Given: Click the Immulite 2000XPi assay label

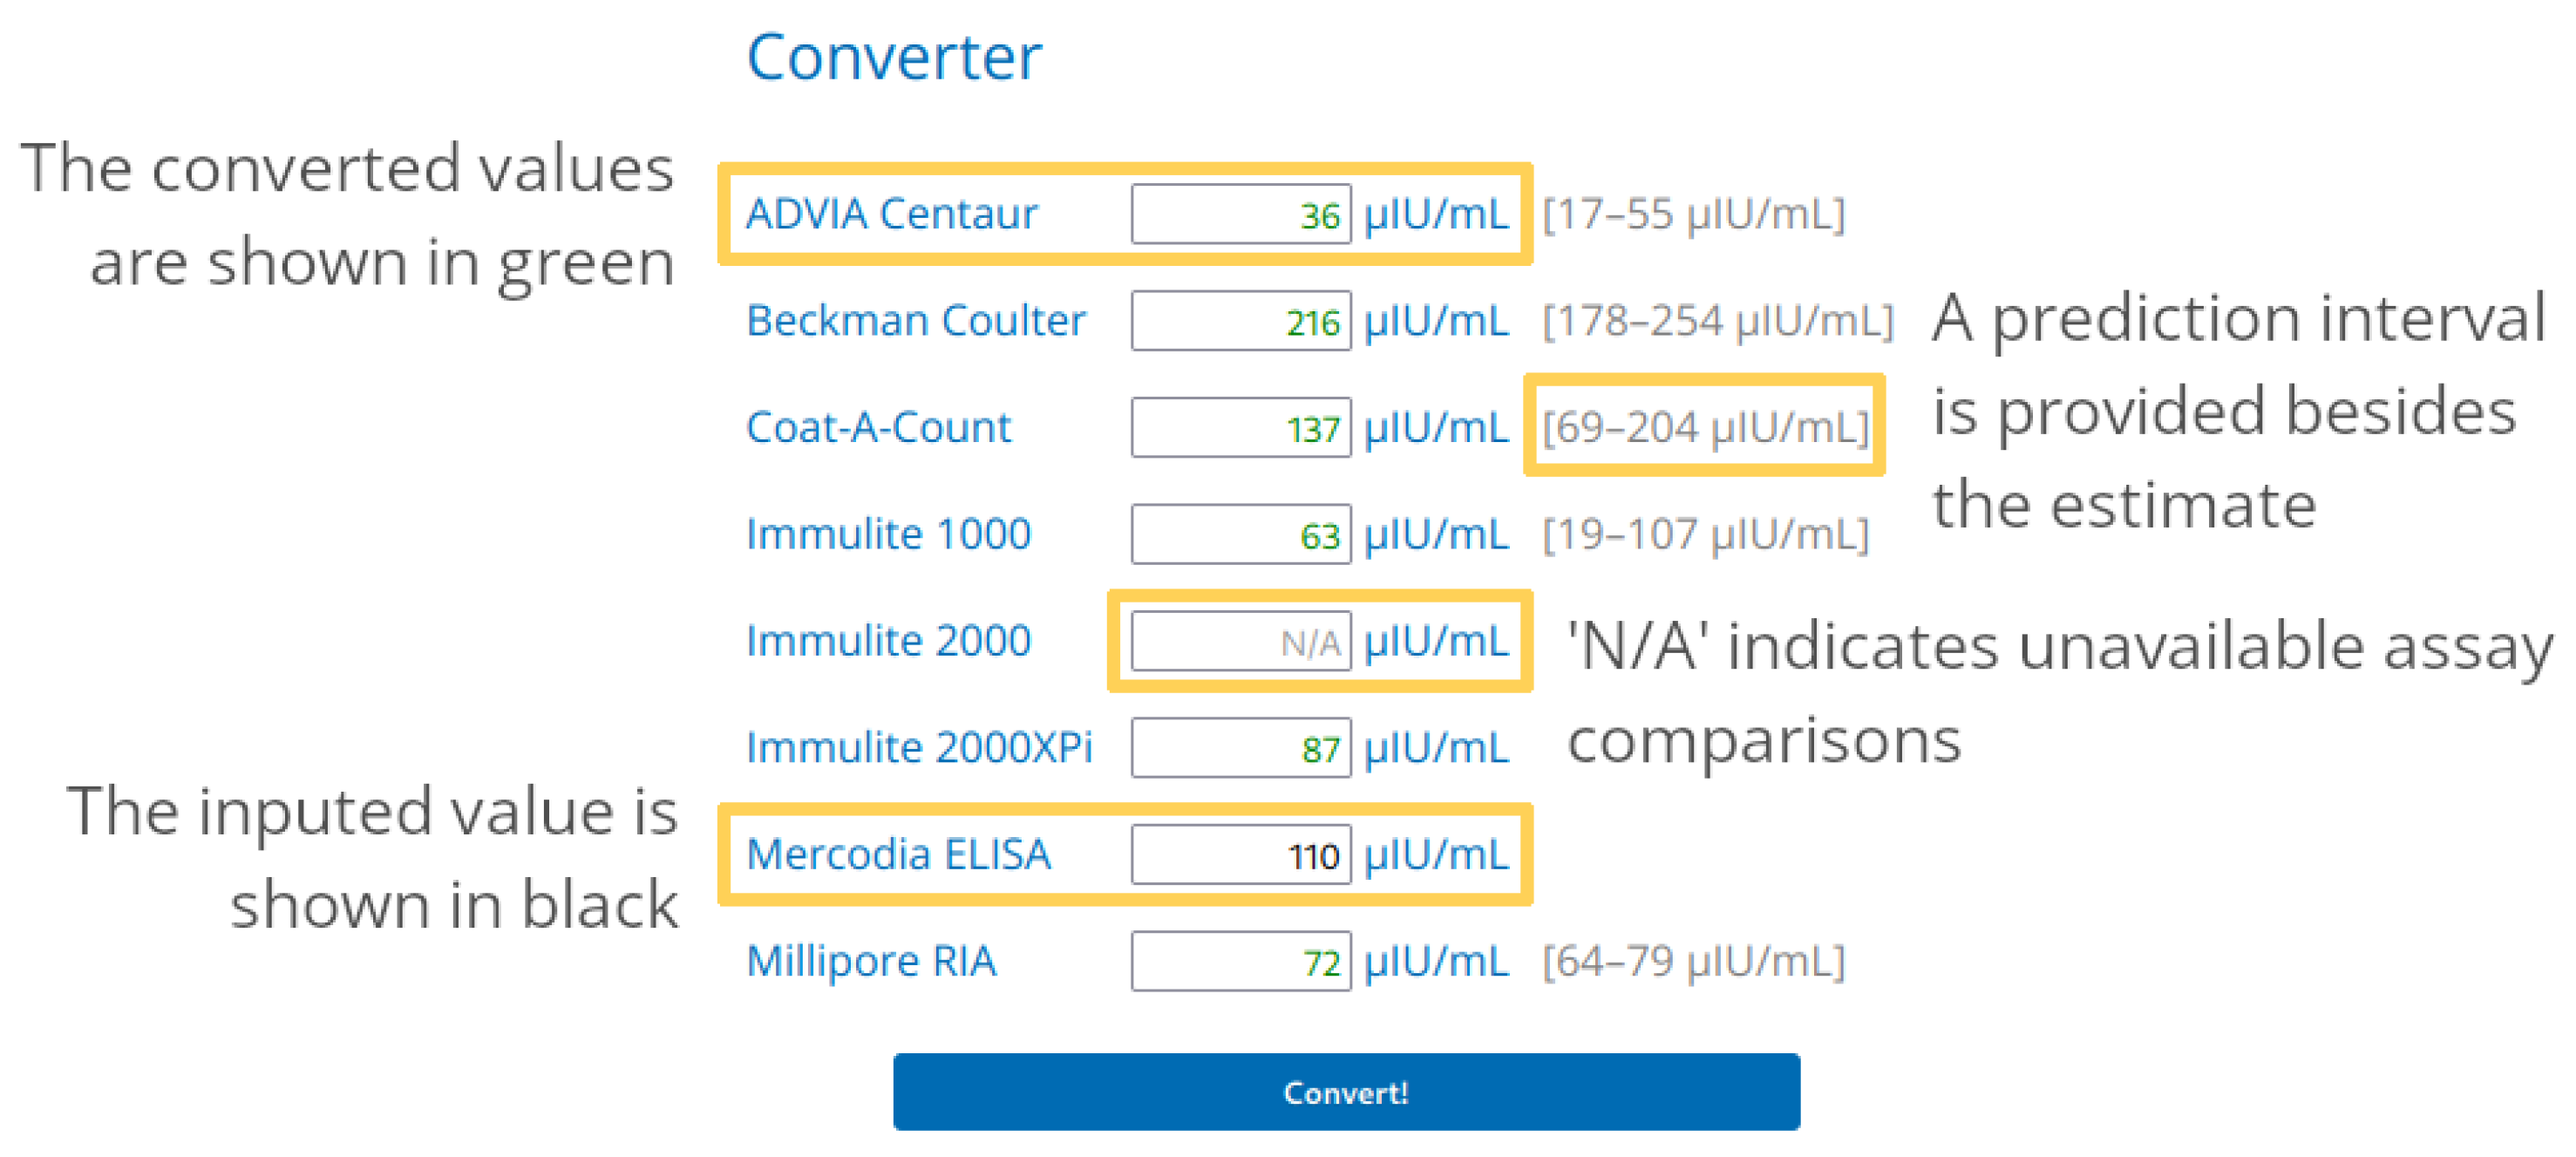Looking at the screenshot, I should 919,748.
